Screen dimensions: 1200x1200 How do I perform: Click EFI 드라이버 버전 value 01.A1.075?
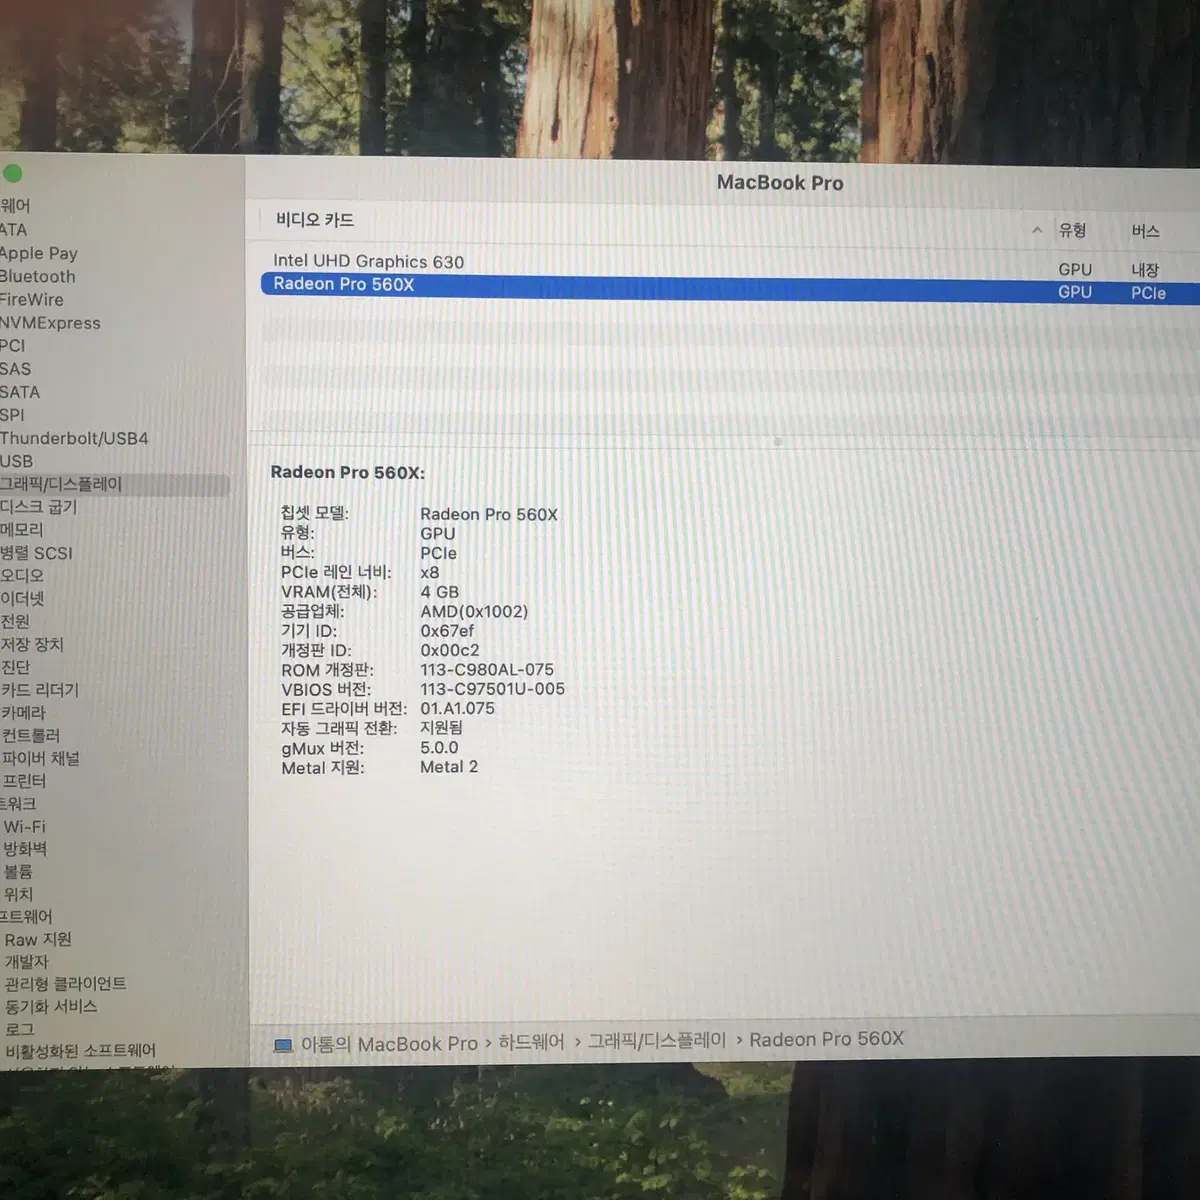point(457,709)
